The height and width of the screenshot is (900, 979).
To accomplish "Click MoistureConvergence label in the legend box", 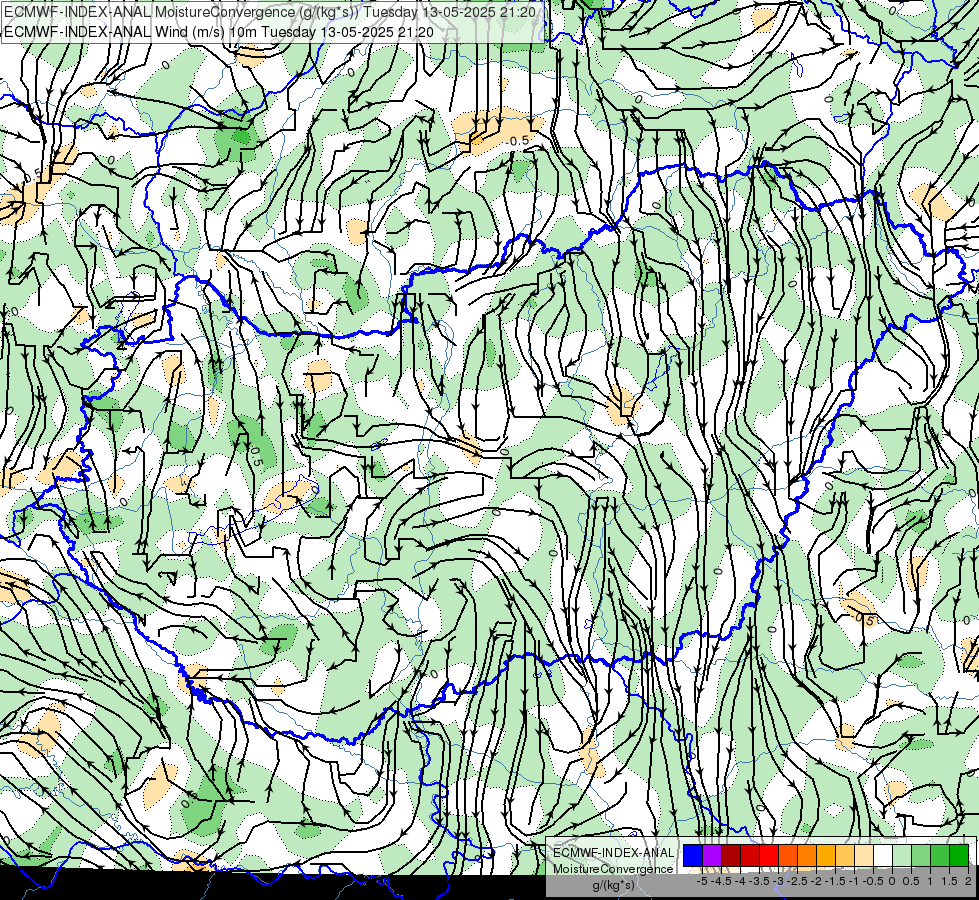I will pos(613,869).
